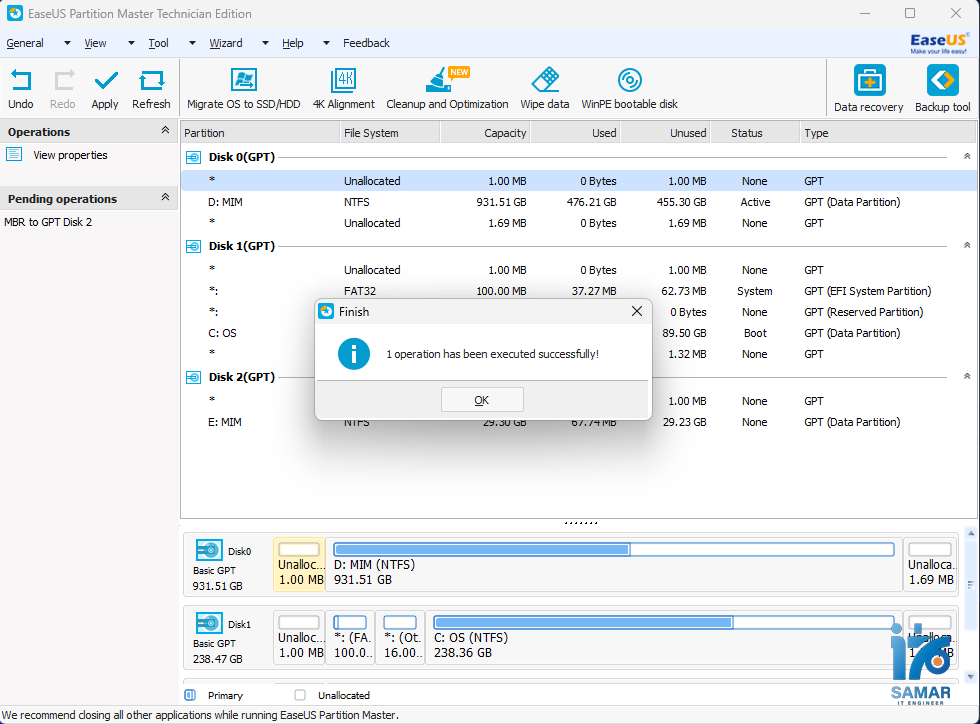Open the Backup tool
This screenshot has width=980, height=724.
click(941, 88)
